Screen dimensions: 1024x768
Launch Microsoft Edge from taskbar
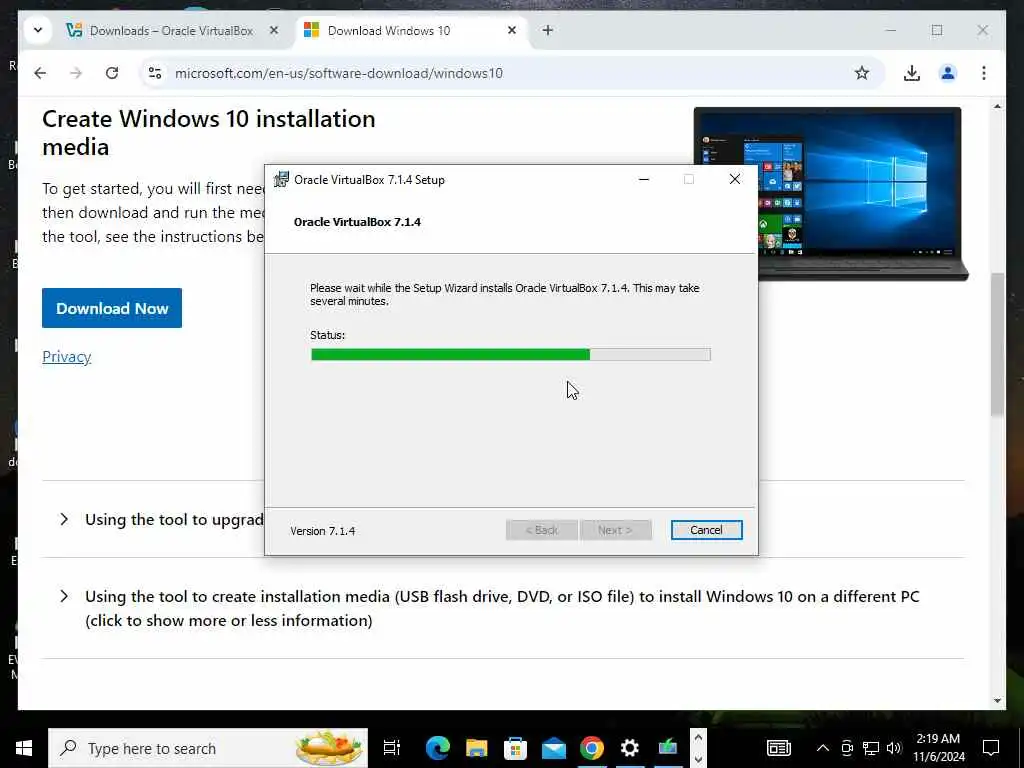[438, 748]
